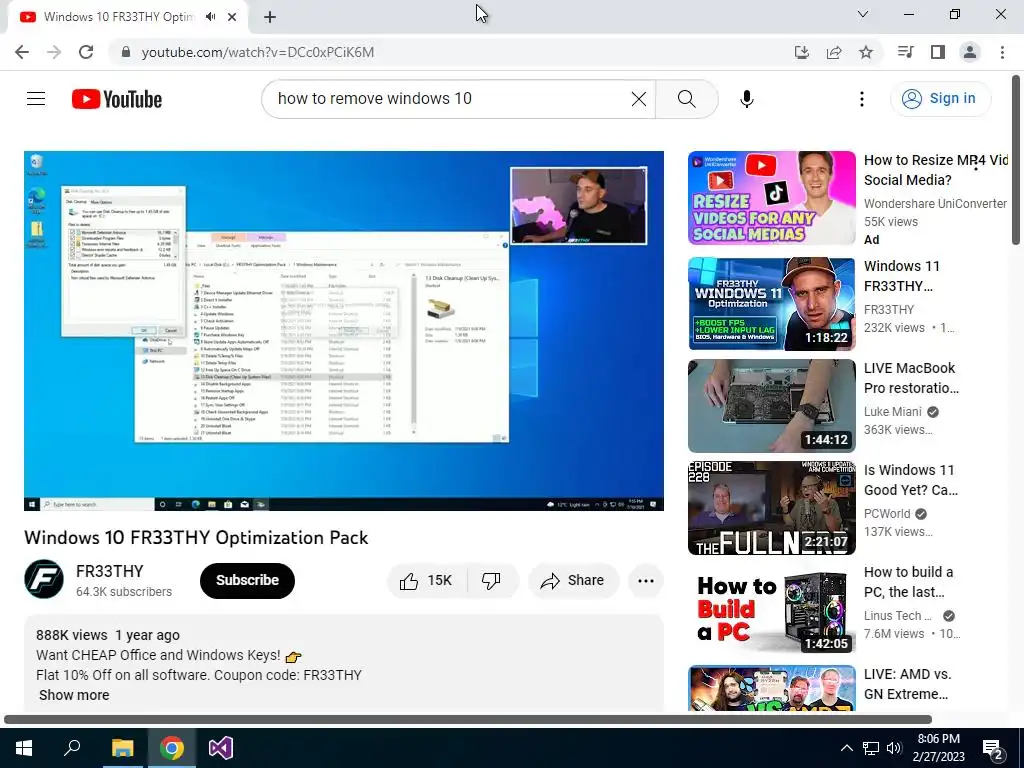Click share this page icon in address bar
The height and width of the screenshot is (768, 1024).
(x=833, y=52)
